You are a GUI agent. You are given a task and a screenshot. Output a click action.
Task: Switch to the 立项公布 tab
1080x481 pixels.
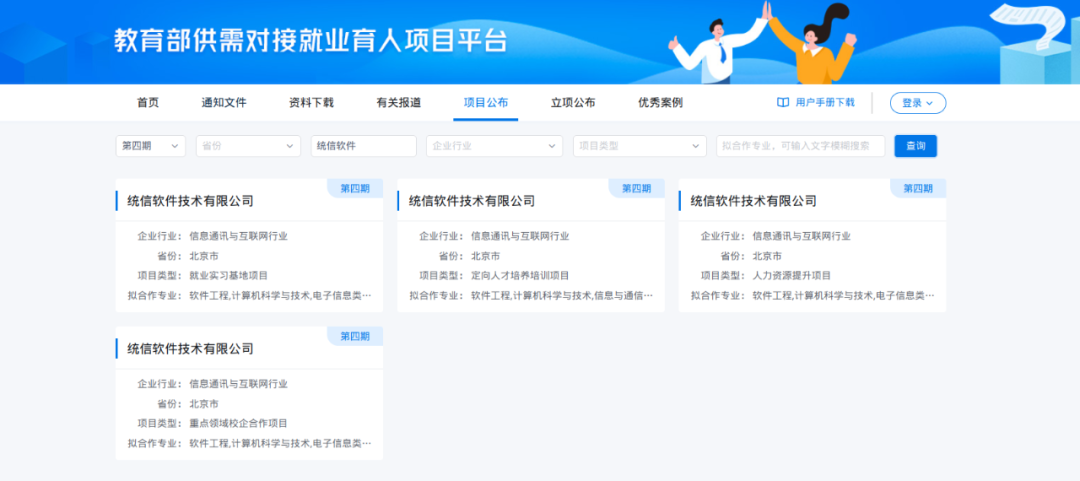[x=573, y=103]
